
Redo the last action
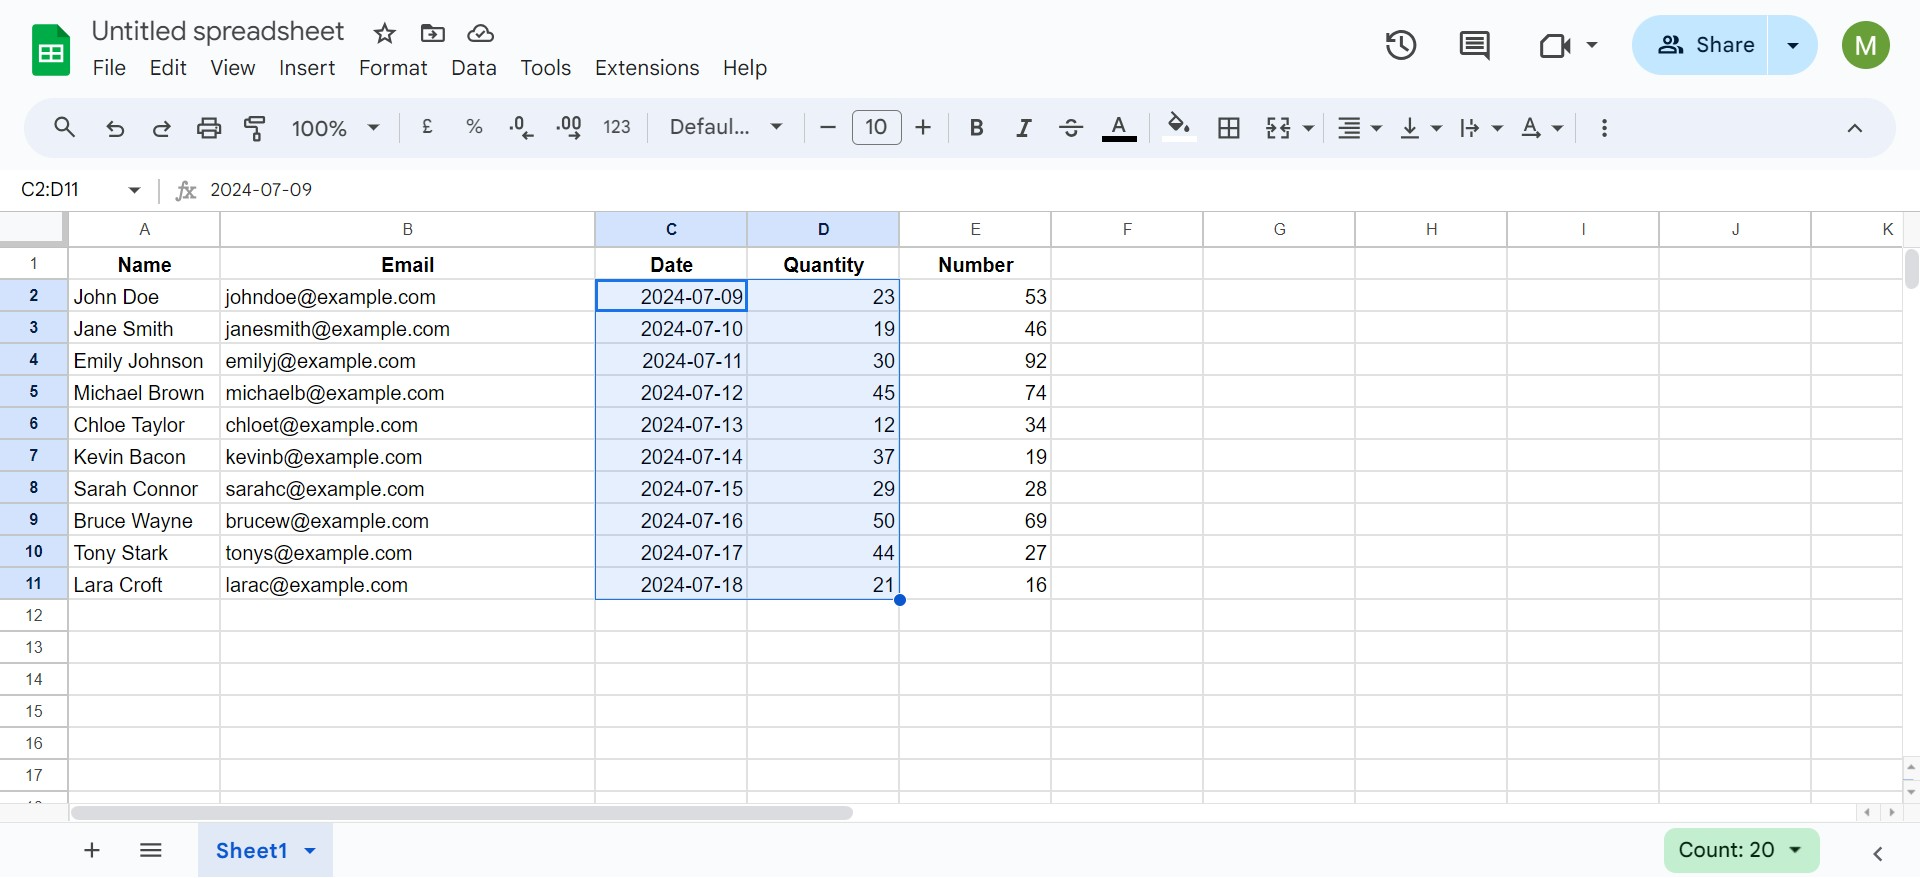[x=161, y=128]
